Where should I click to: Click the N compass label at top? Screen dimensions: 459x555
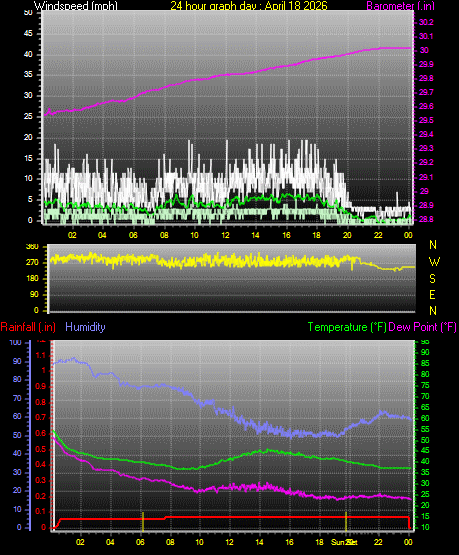tap(433, 245)
